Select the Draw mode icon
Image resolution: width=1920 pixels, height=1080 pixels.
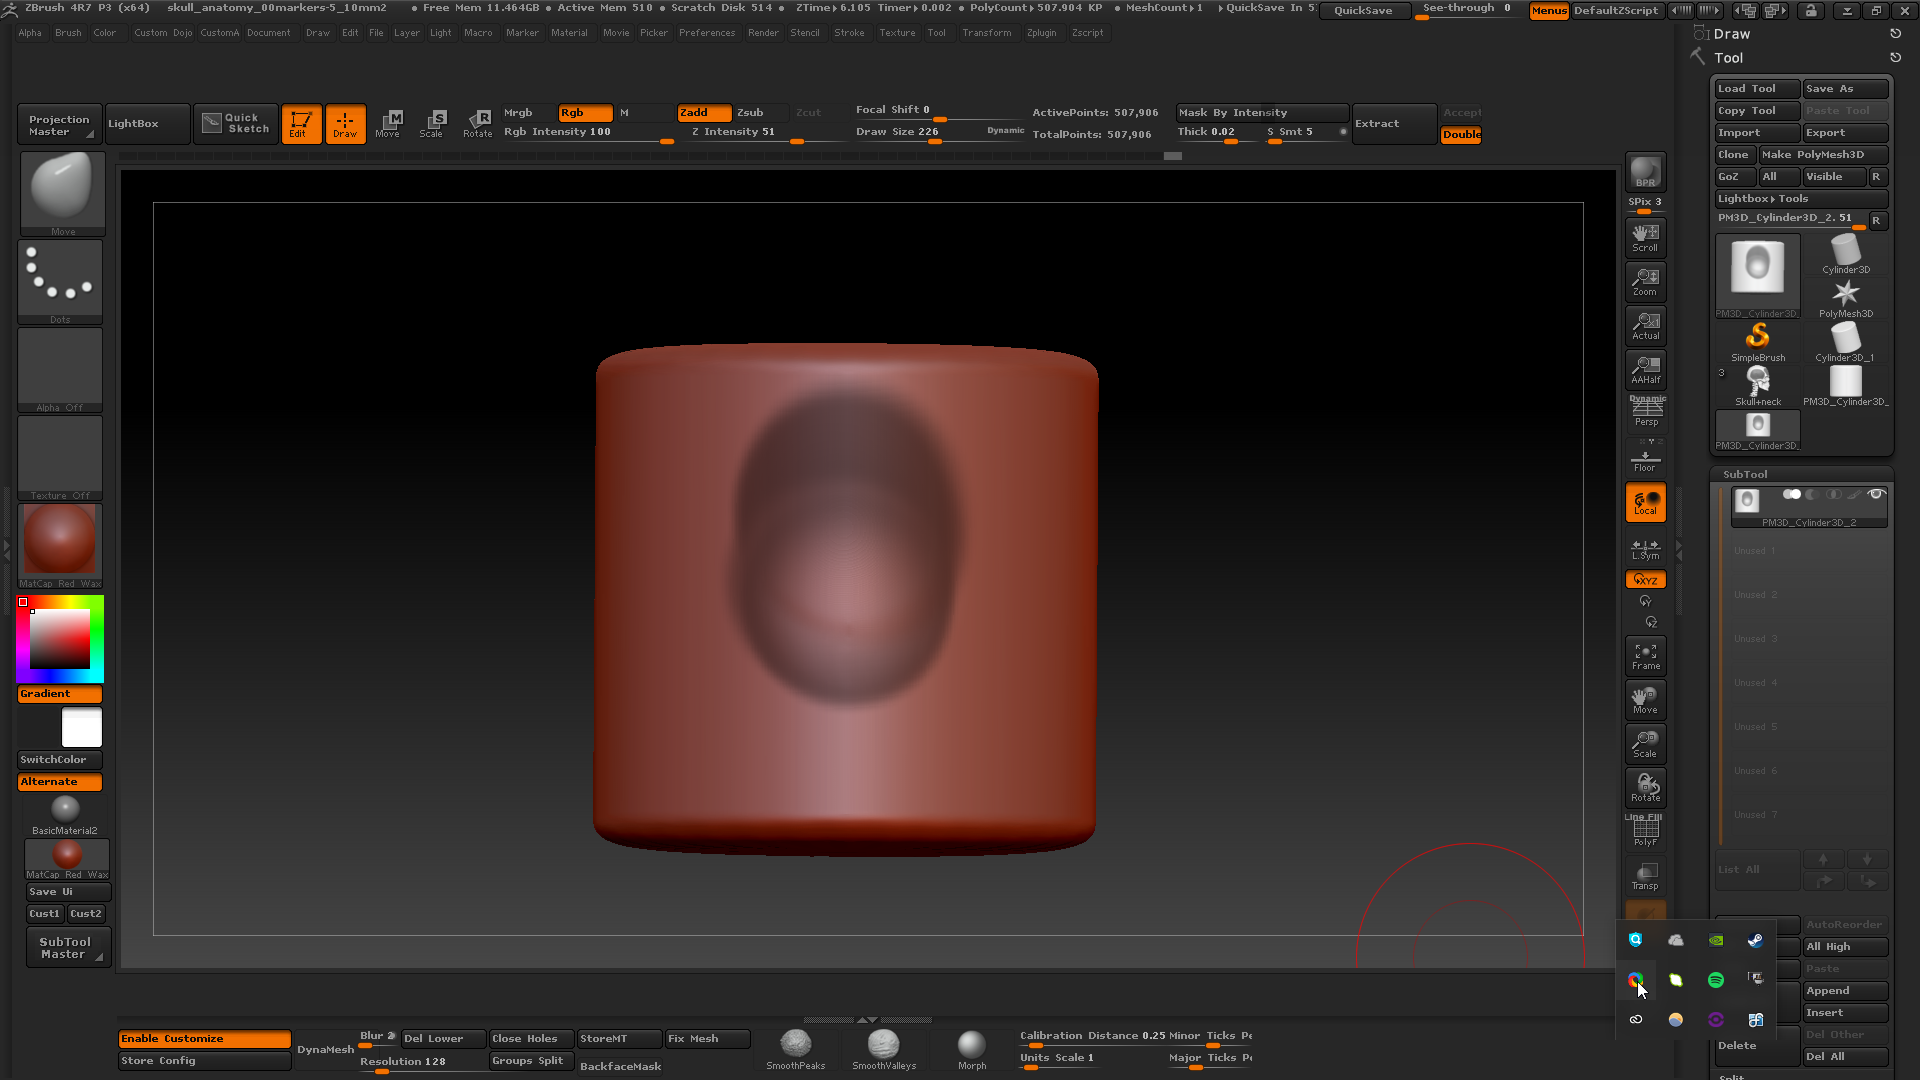point(345,124)
